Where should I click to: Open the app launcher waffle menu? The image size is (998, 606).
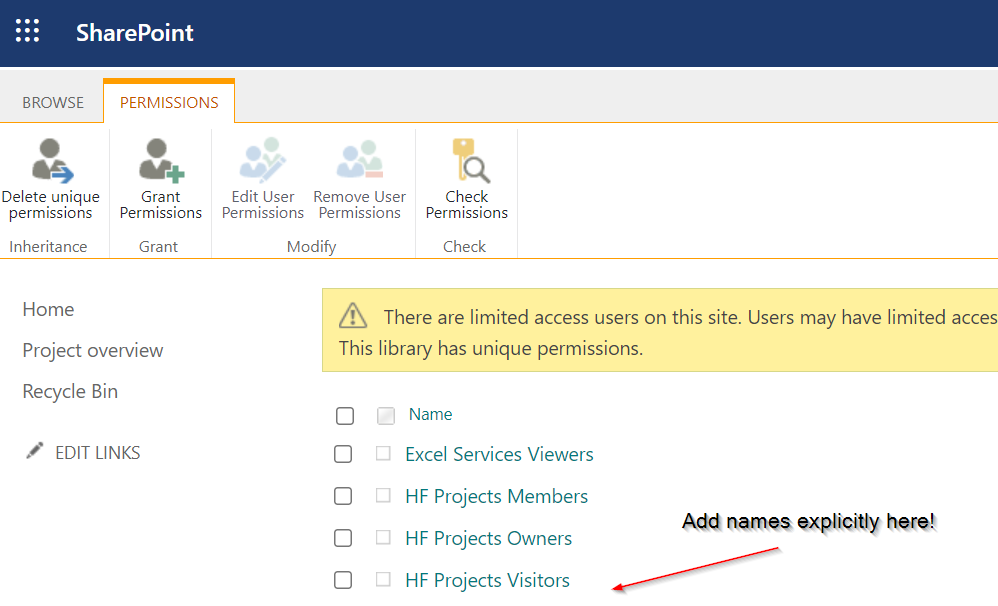click(x=27, y=31)
